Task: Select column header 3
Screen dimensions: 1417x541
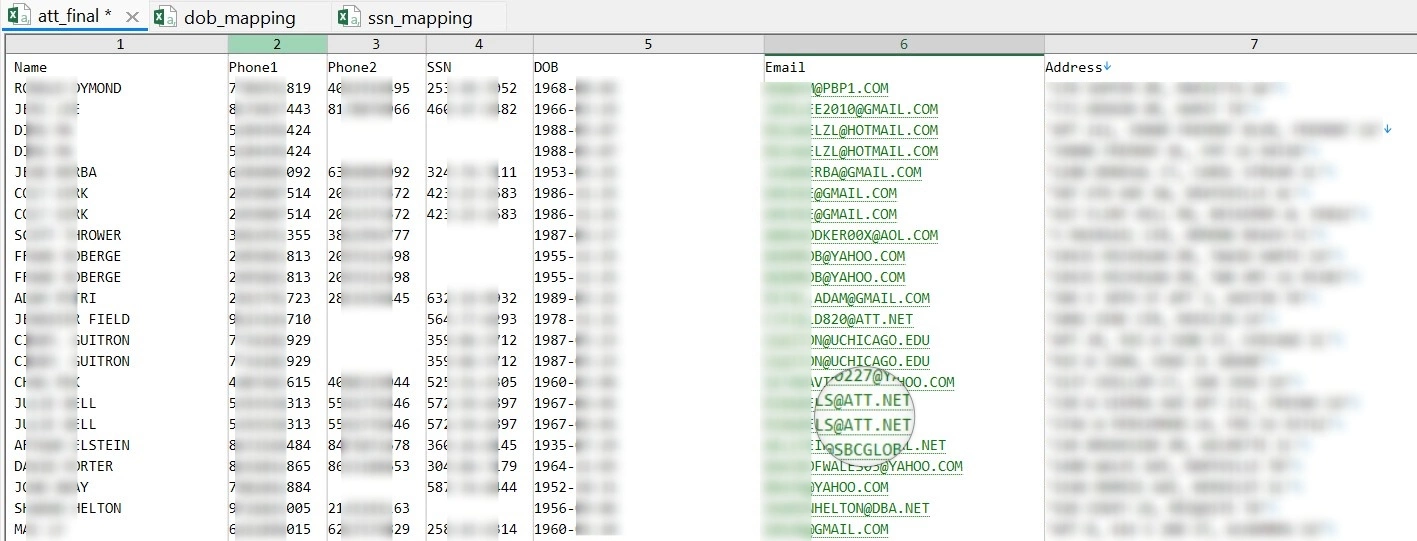Action: coord(376,45)
